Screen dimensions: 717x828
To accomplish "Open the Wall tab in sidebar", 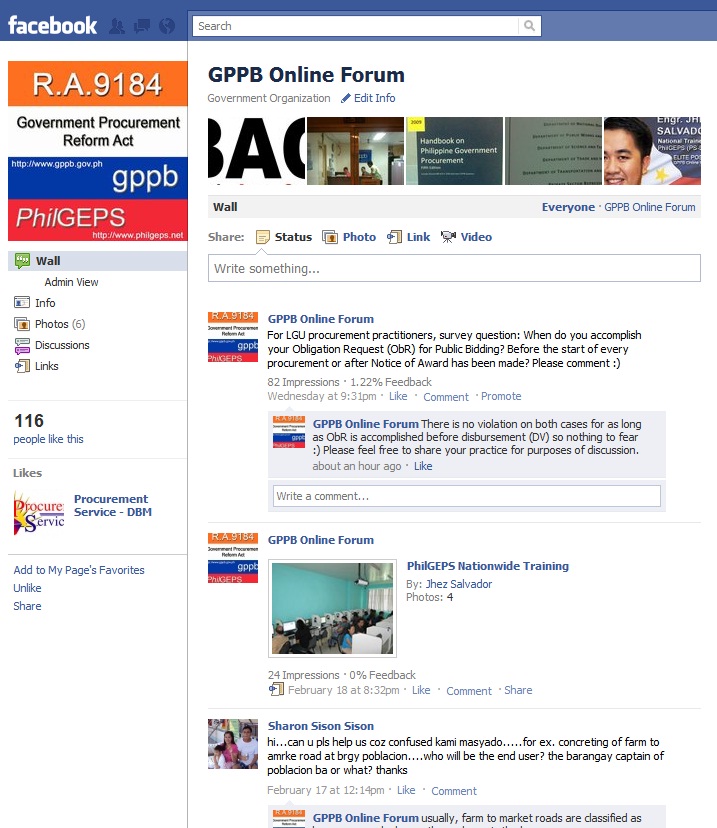I will 98,261.
